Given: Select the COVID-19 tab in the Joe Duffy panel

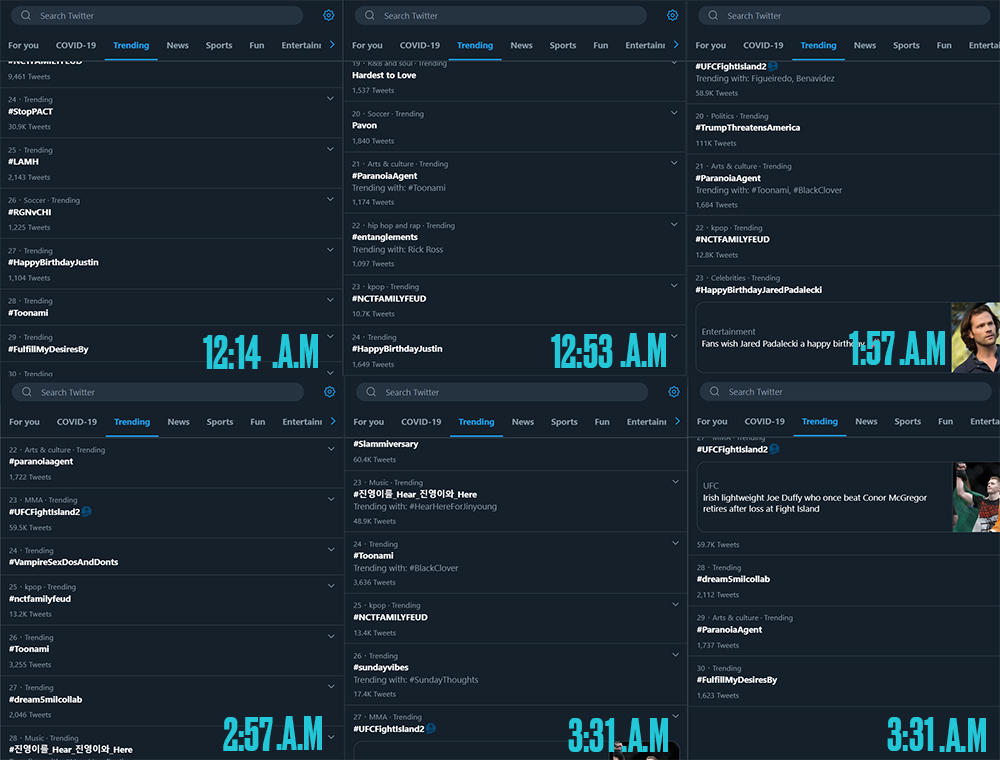Looking at the screenshot, I should pyautogui.click(x=765, y=421).
